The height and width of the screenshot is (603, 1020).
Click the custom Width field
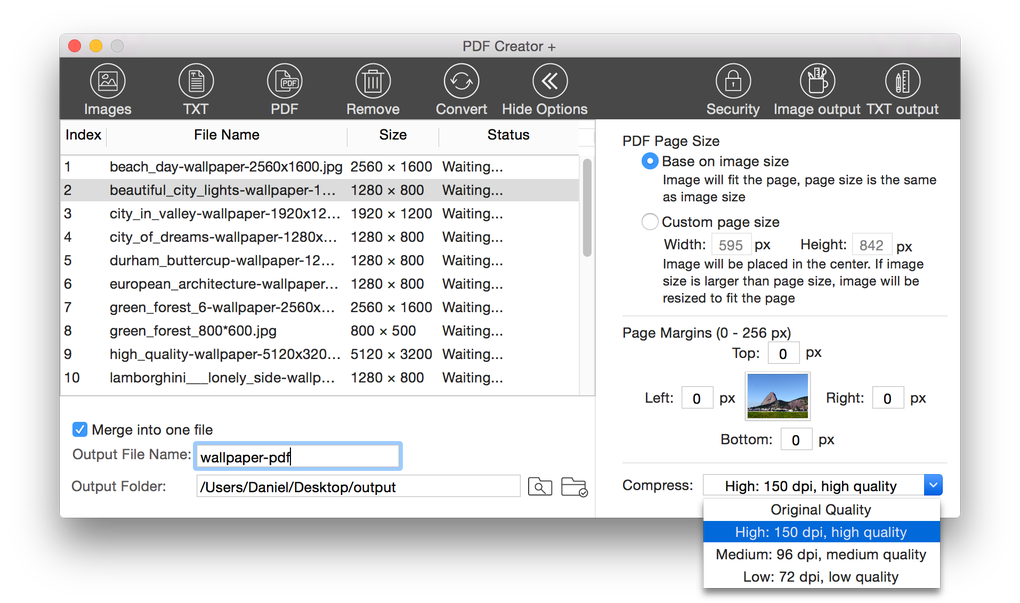[731, 245]
